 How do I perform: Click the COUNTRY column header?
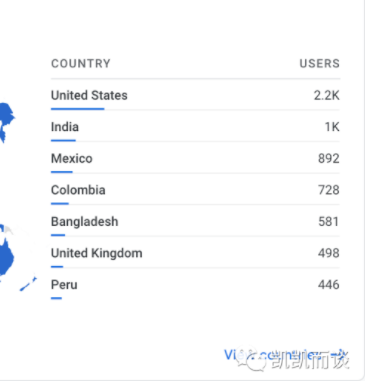click(x=81, y=63)
